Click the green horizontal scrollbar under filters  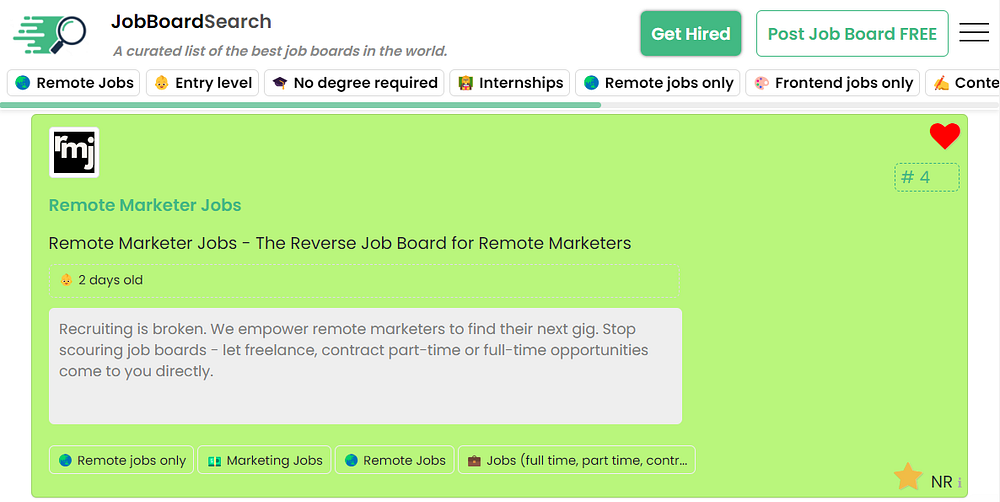(300, 104)
